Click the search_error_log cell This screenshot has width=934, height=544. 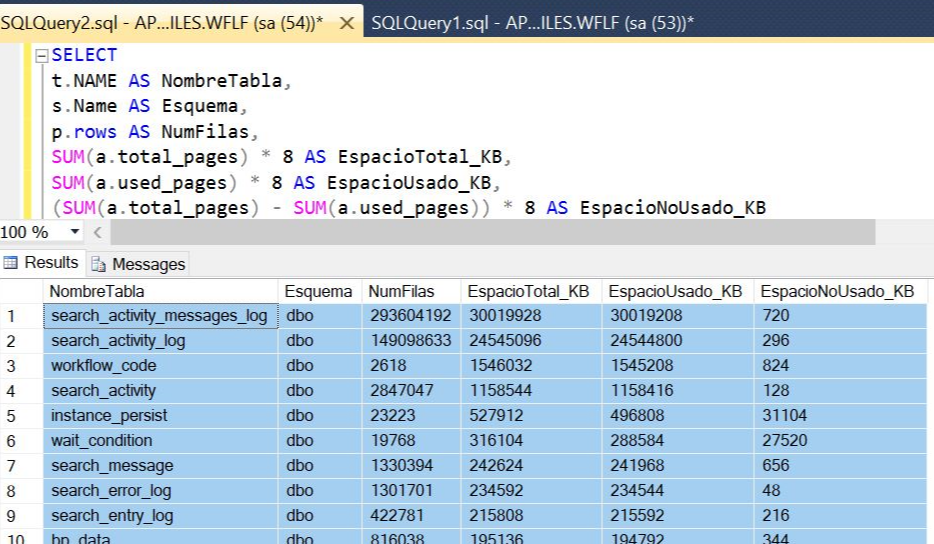[160, 491]
